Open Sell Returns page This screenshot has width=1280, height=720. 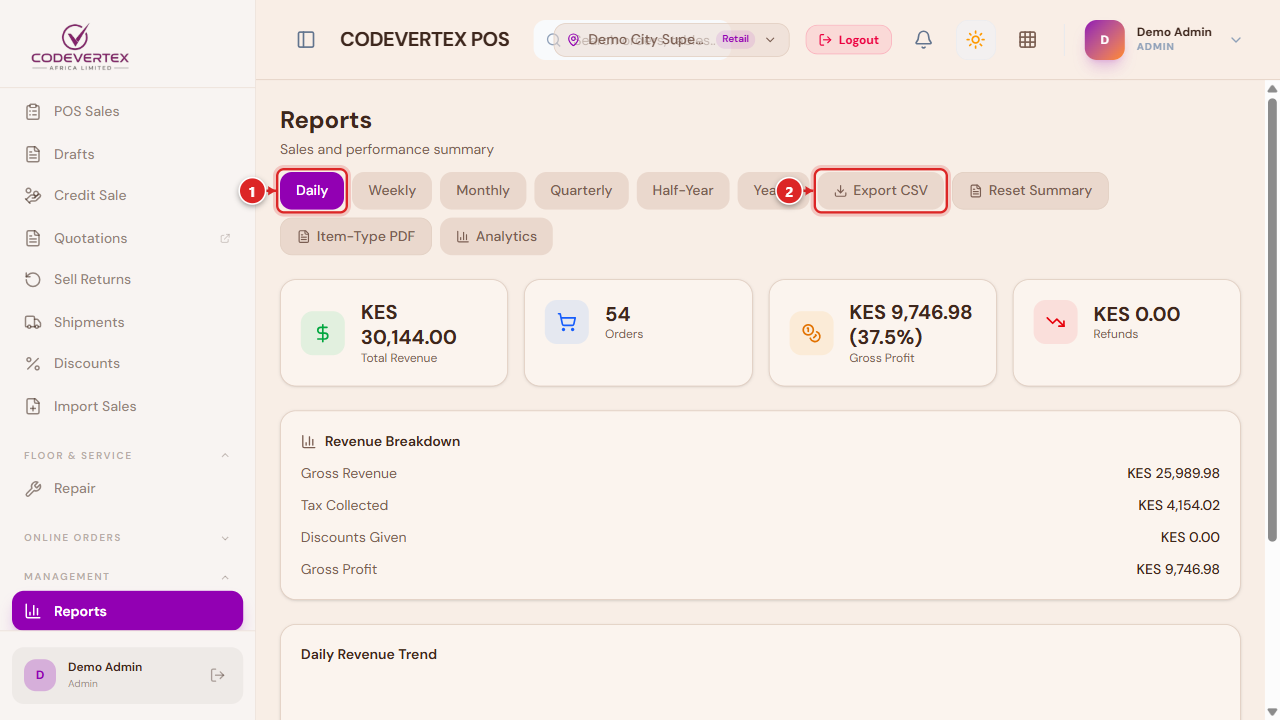coord(127,279)
